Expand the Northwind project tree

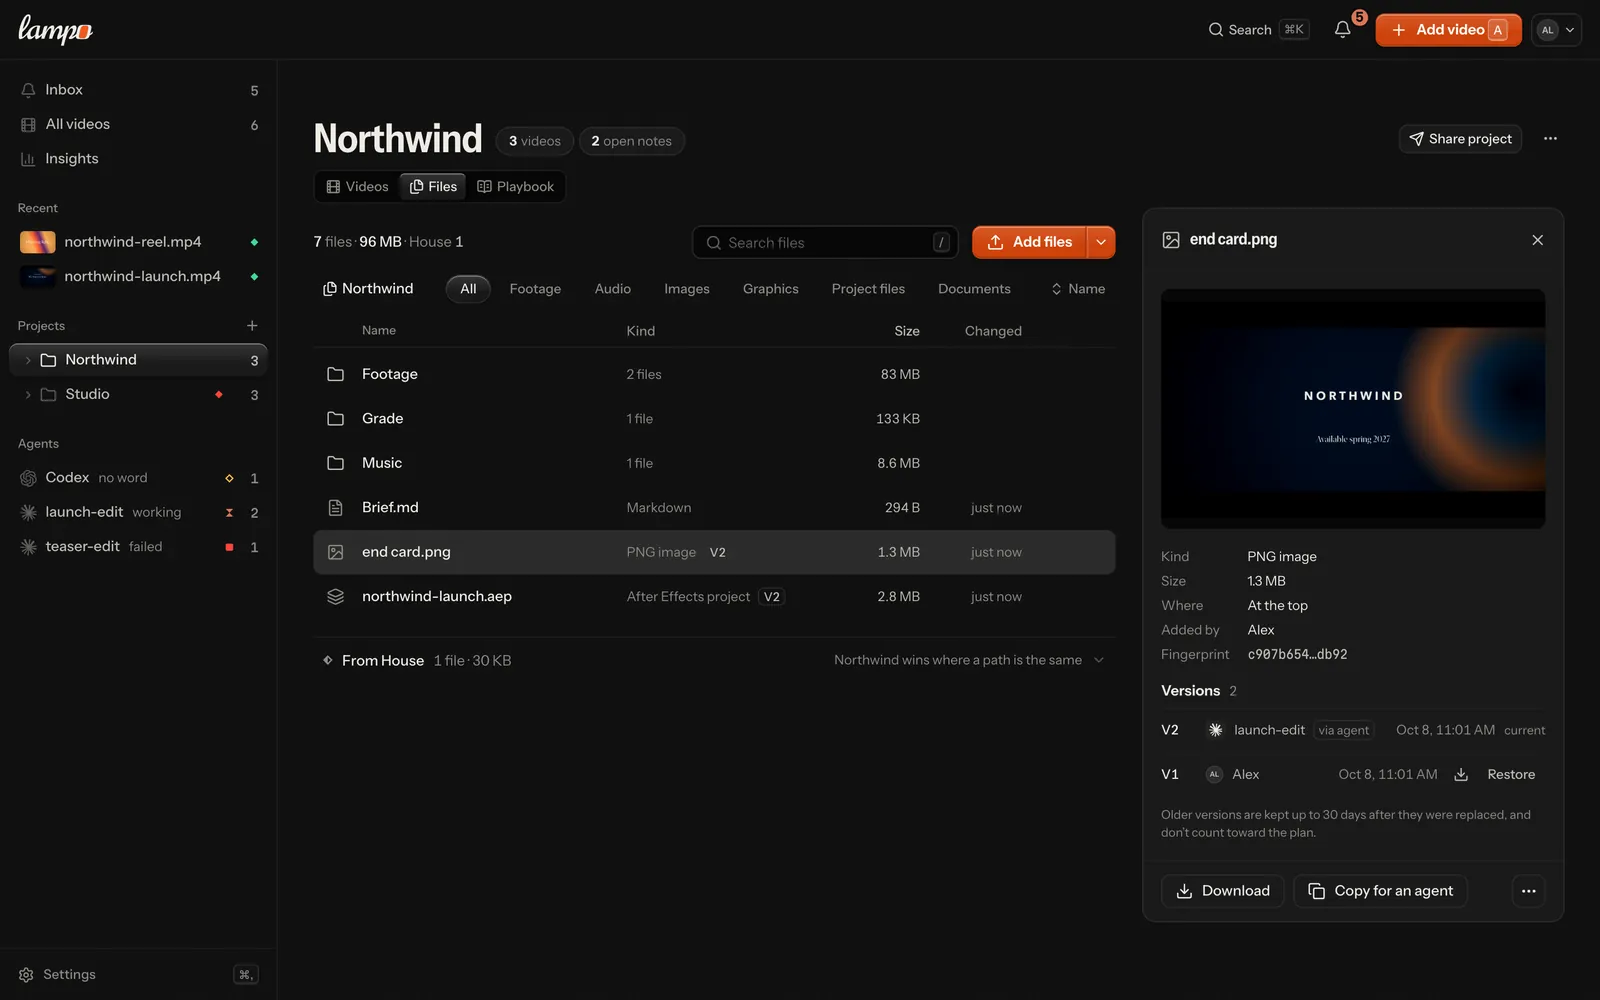tap(27, 360)
